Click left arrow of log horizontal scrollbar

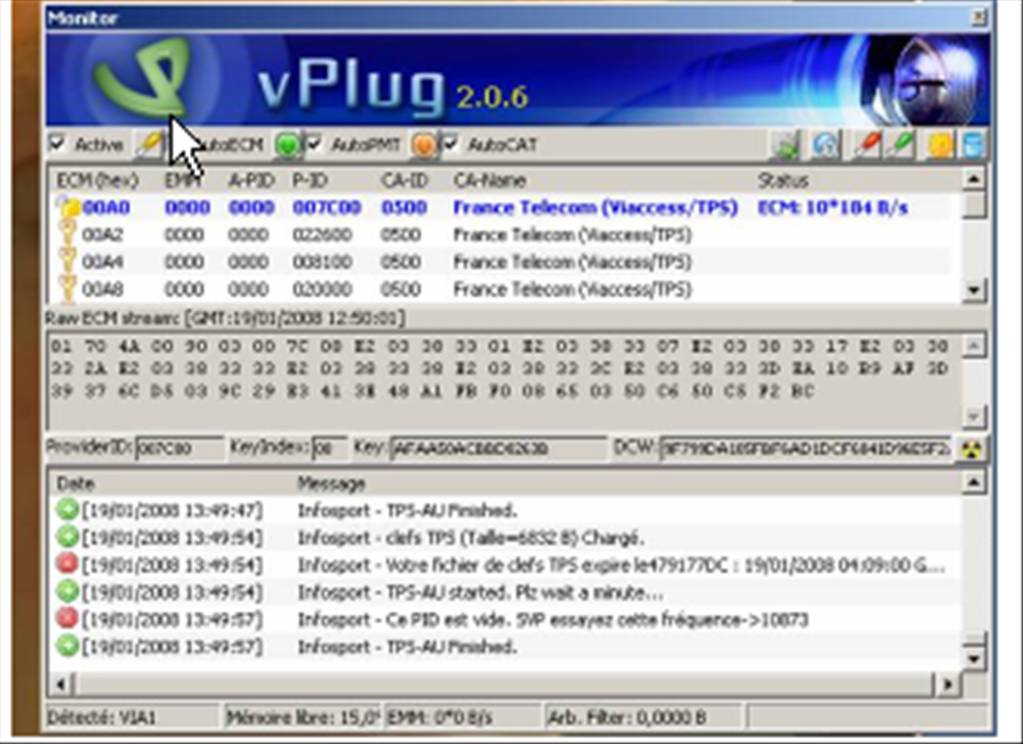(61, 684)
